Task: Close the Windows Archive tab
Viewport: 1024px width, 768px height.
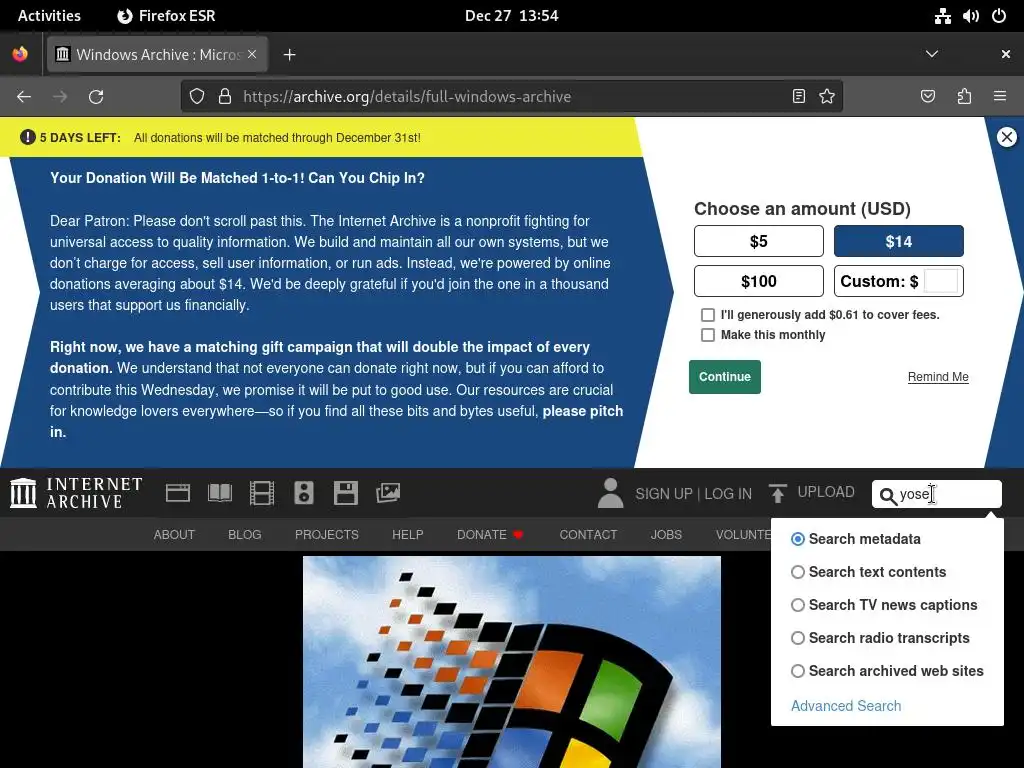Action: coord(252,54)
